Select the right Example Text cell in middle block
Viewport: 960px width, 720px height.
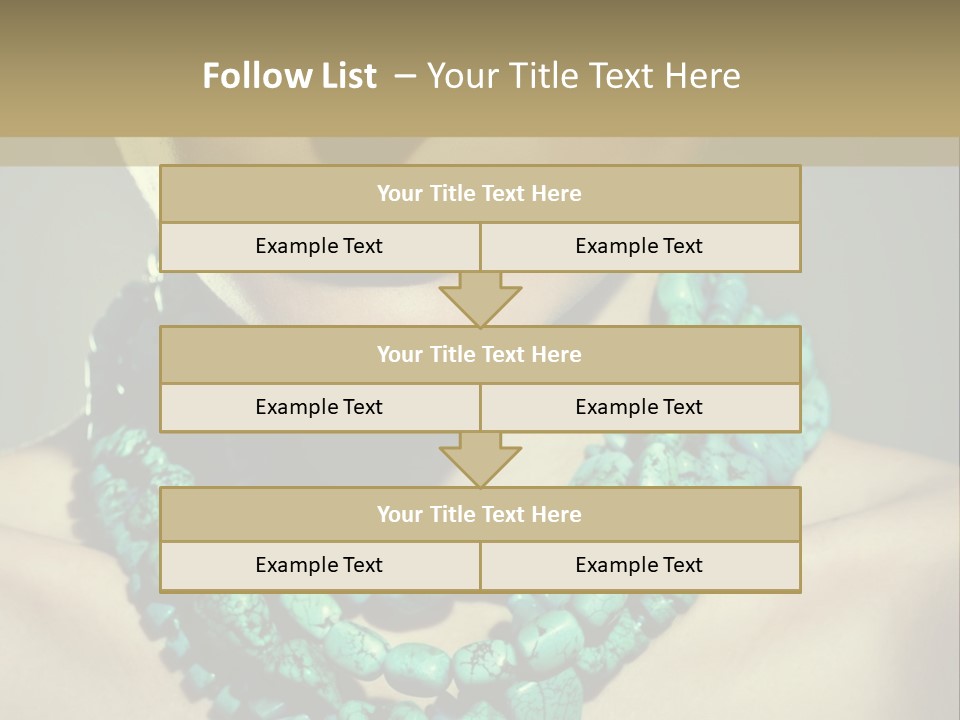[639, 407]
